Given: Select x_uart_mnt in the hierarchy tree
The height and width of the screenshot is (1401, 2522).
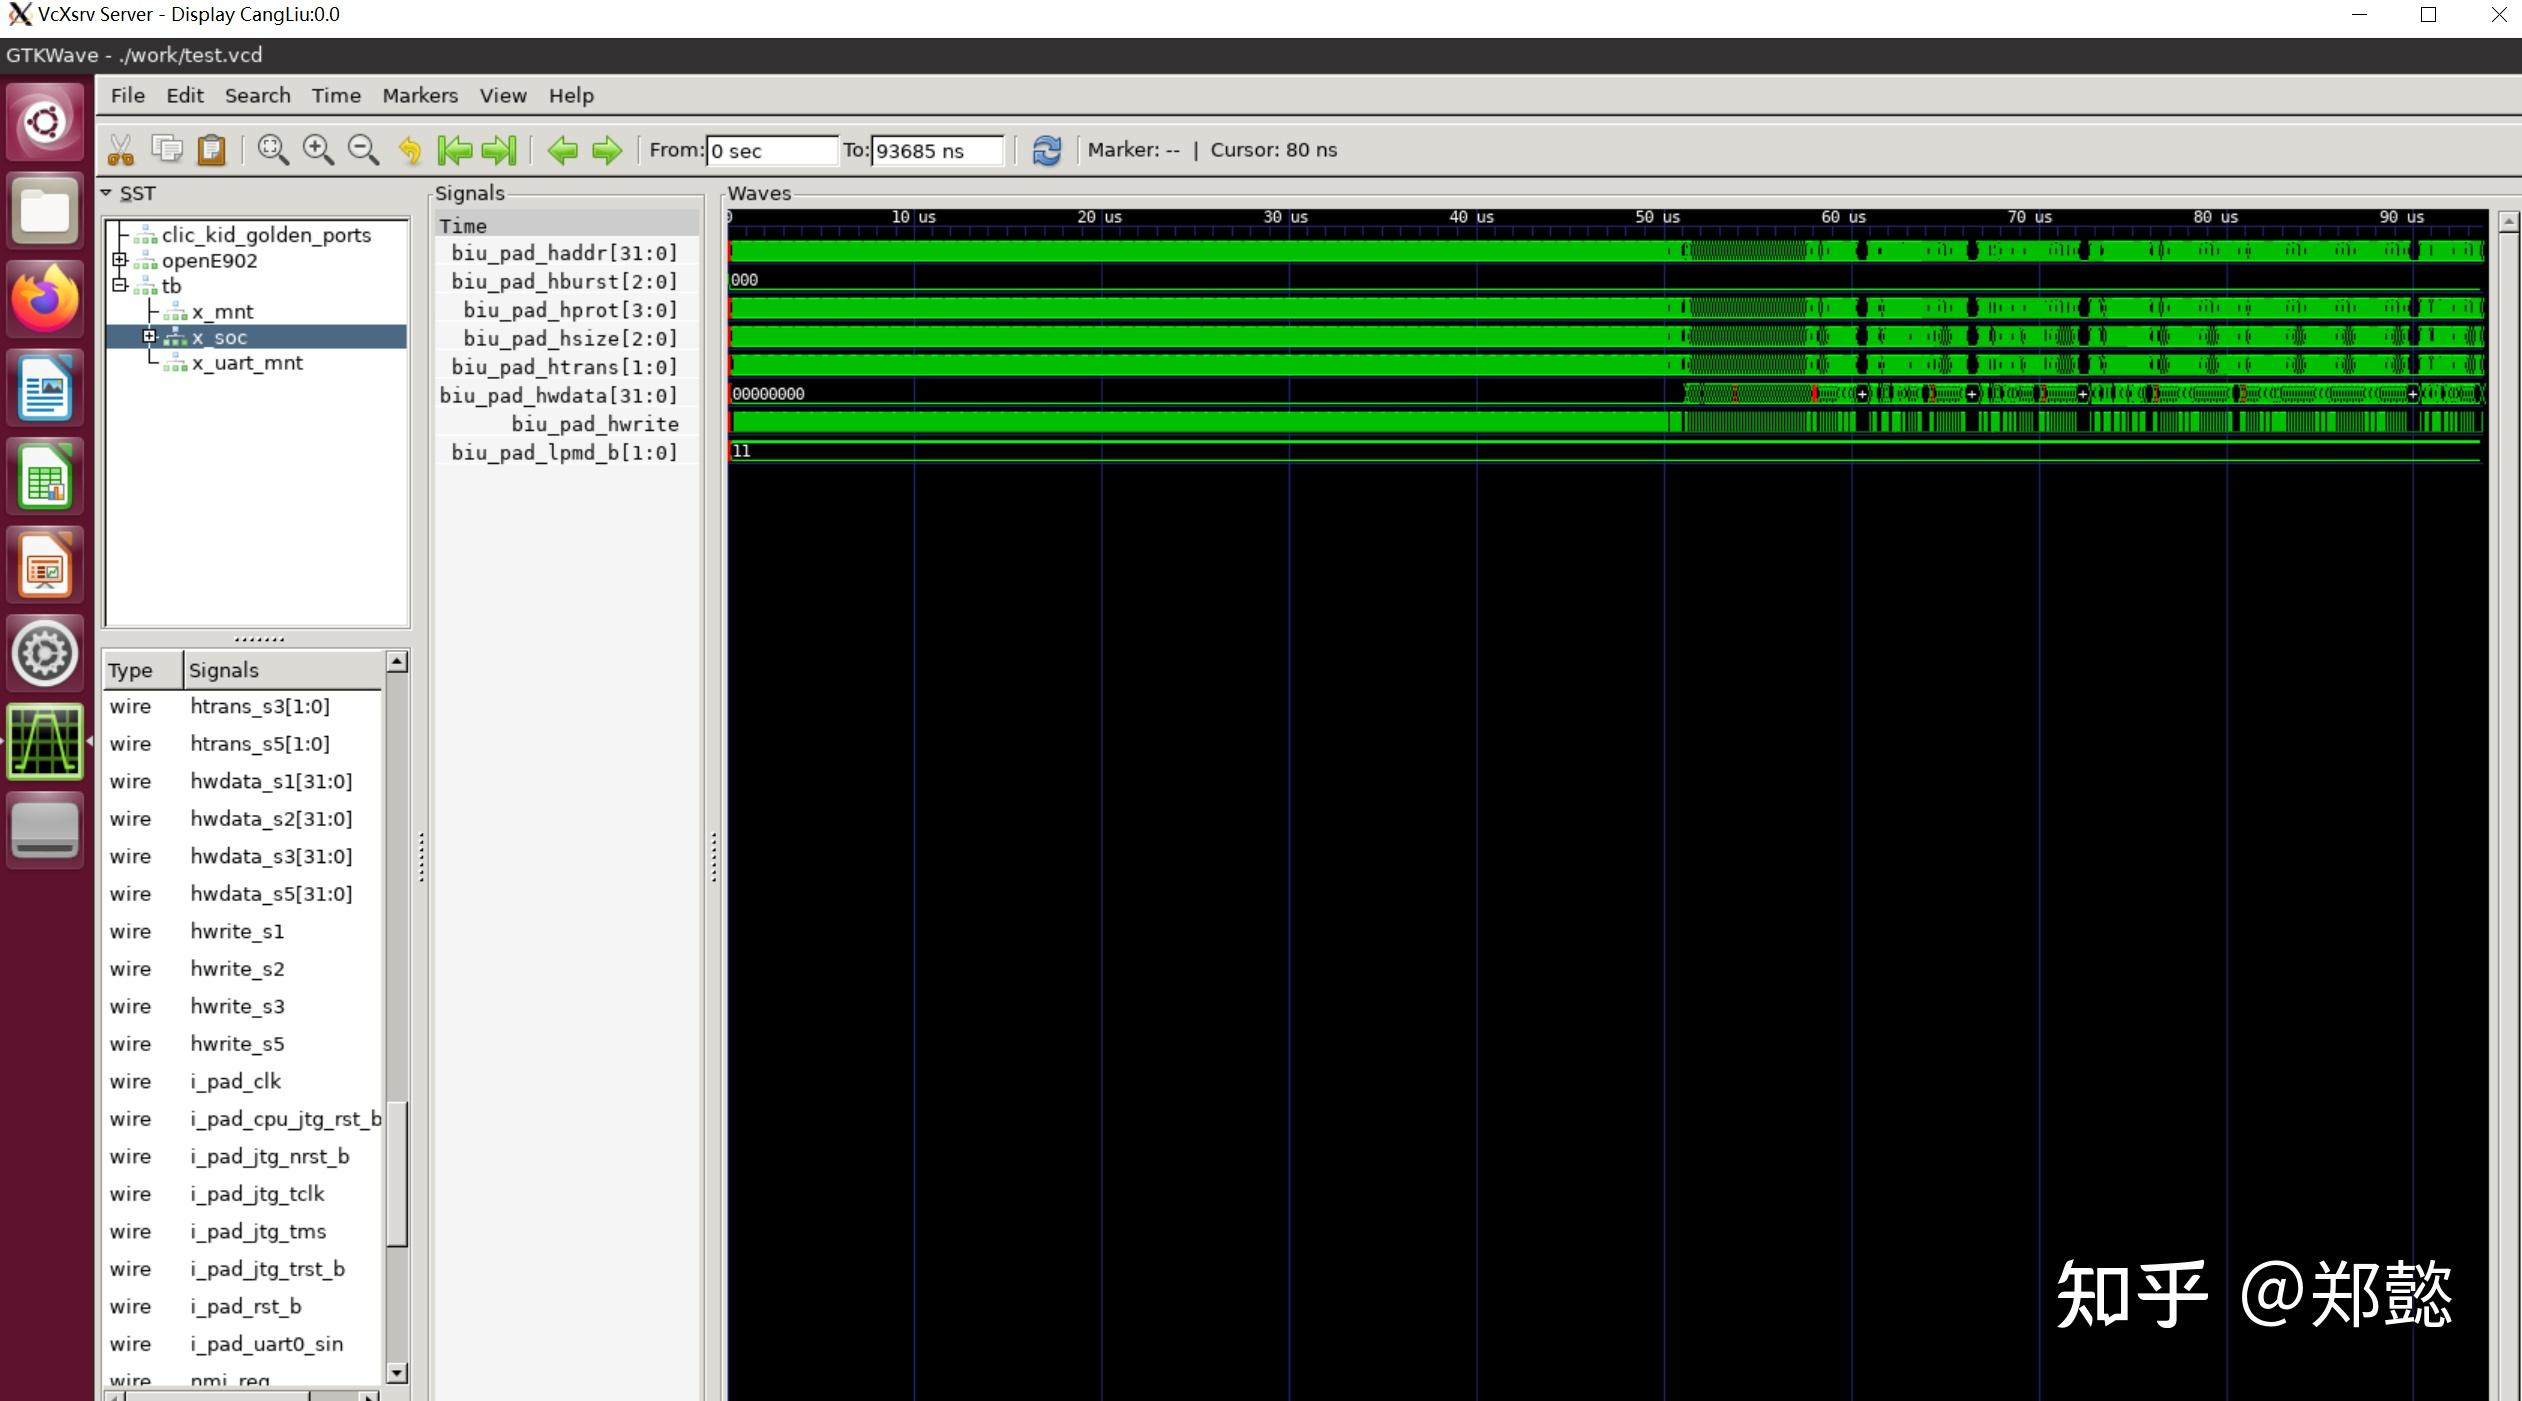Looking at the screenshot, I should click(247, 363).
